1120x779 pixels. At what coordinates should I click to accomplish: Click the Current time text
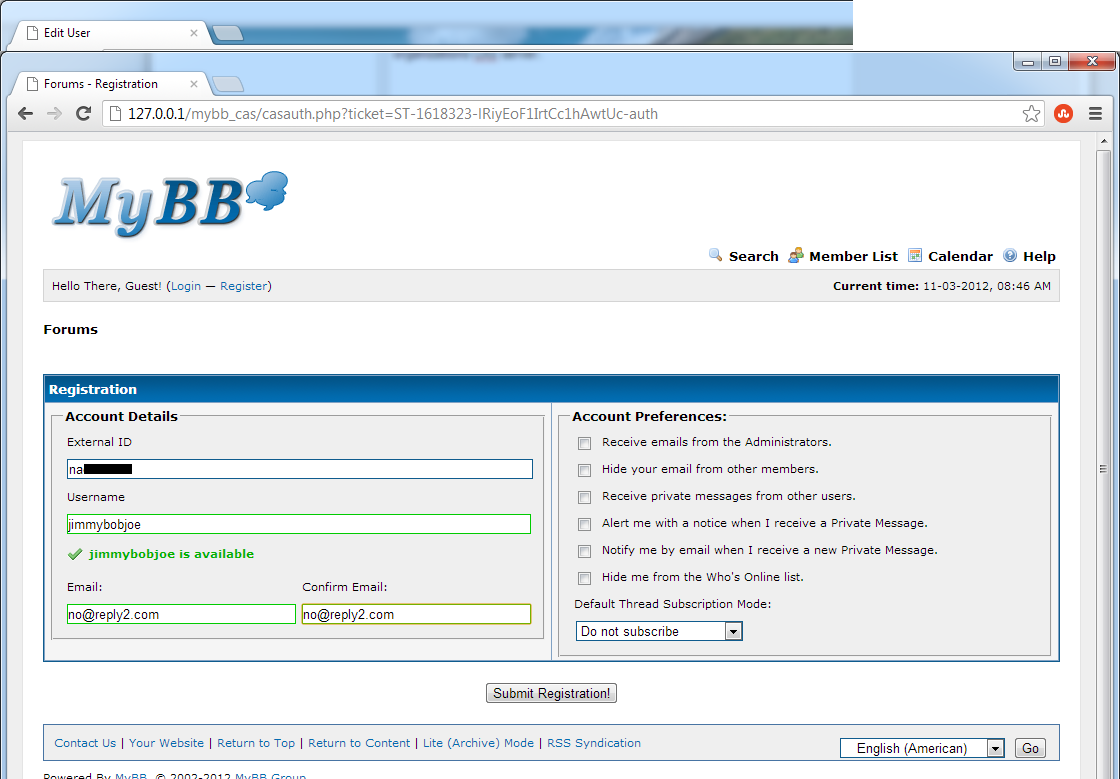click(x=941, y=286)
